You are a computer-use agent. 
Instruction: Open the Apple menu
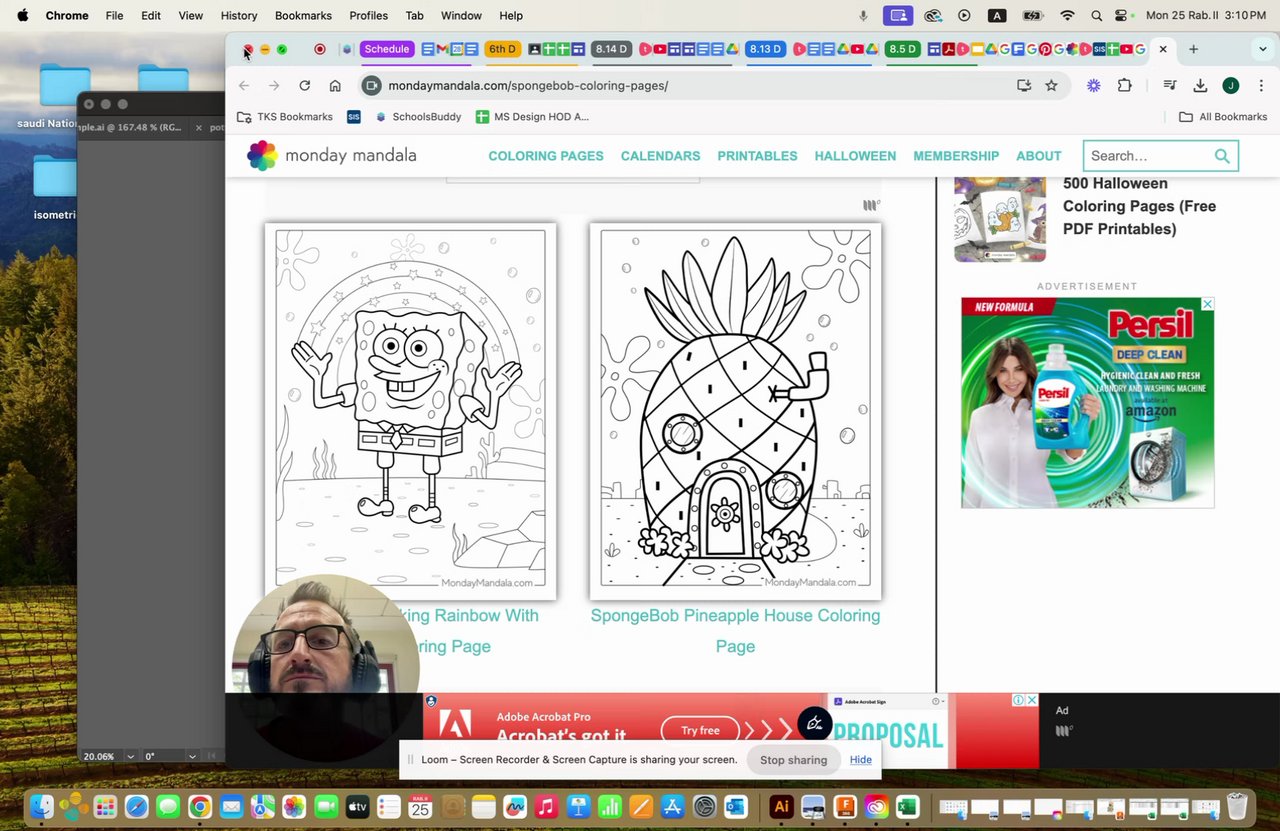[22, 16]
